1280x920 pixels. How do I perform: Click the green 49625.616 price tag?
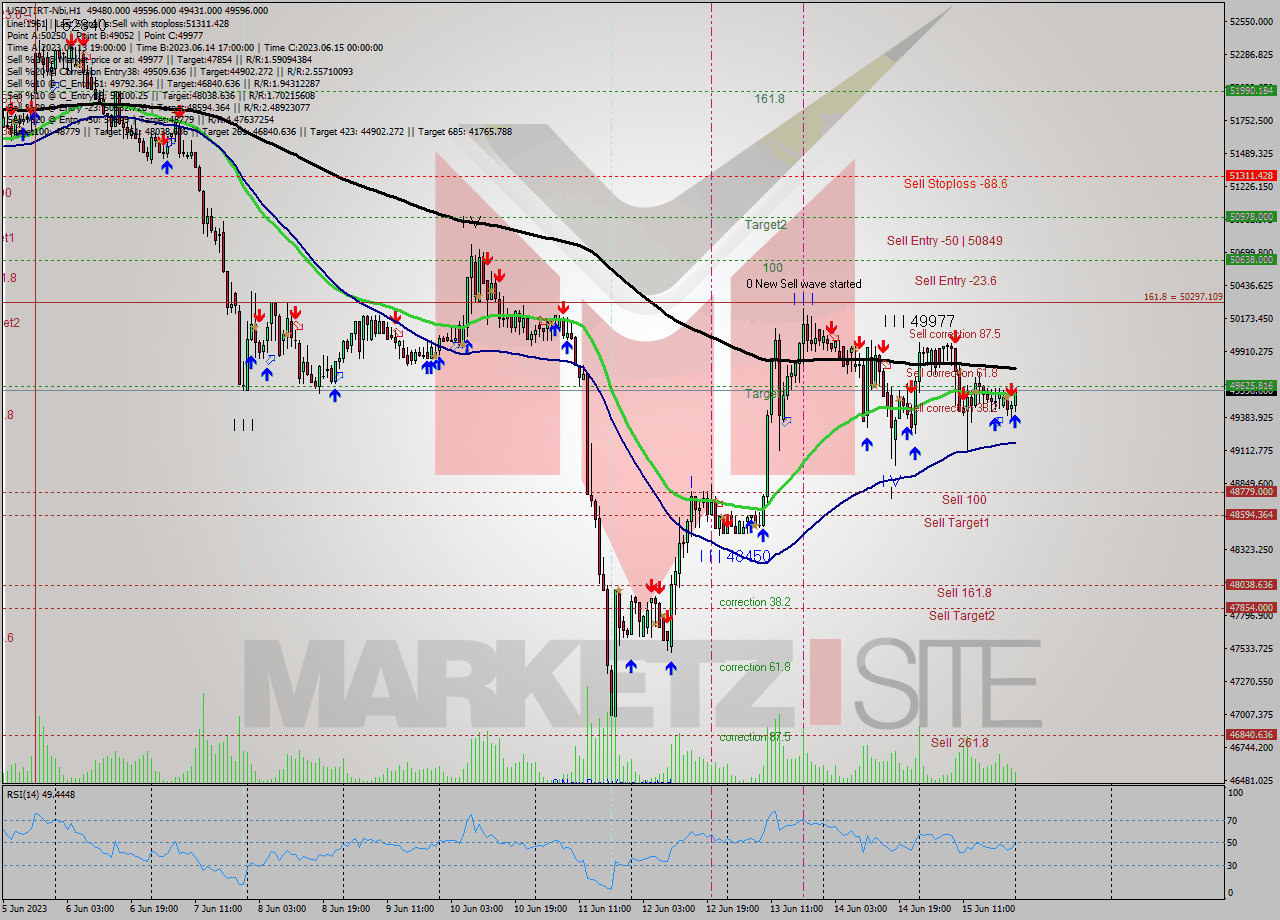point(1250,385)
